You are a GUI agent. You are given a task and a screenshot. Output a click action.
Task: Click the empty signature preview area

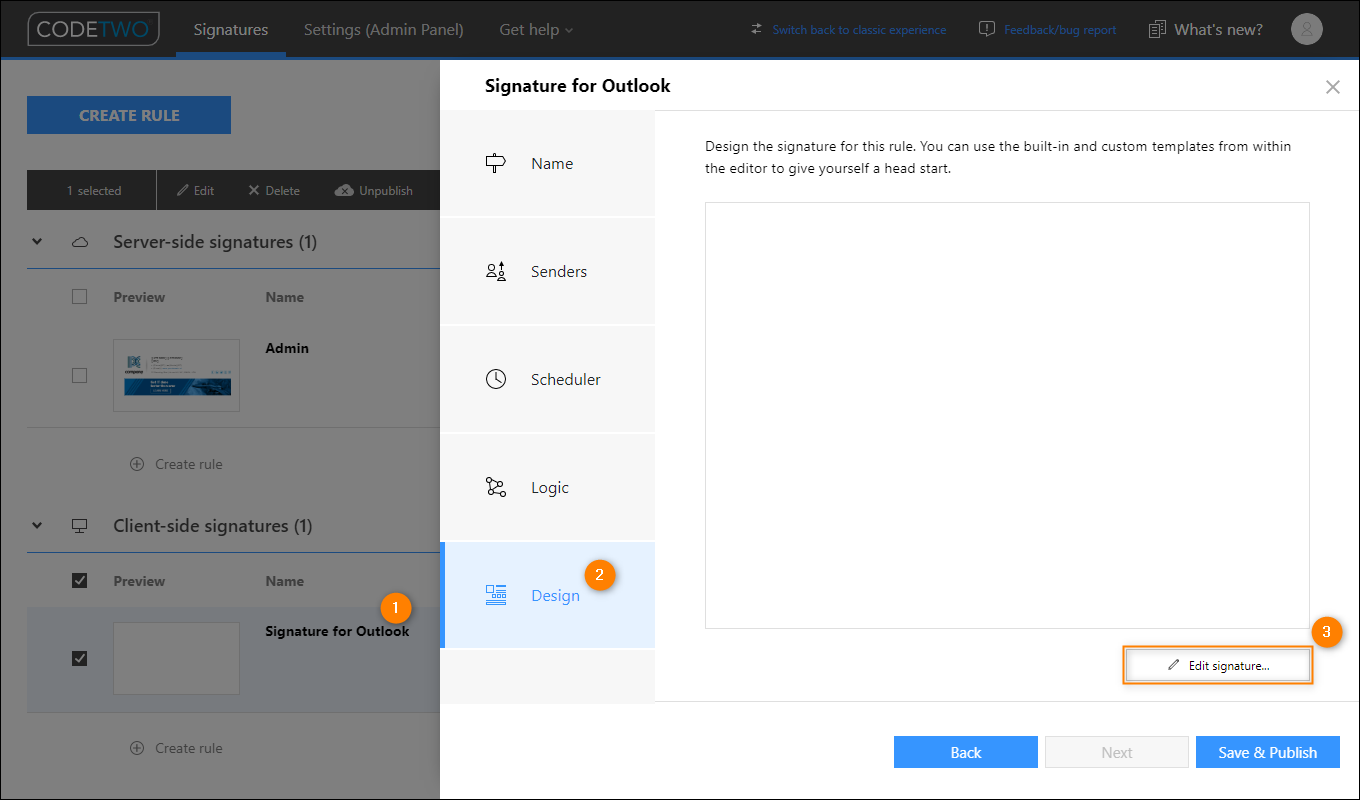click(x=1007, y=415)
